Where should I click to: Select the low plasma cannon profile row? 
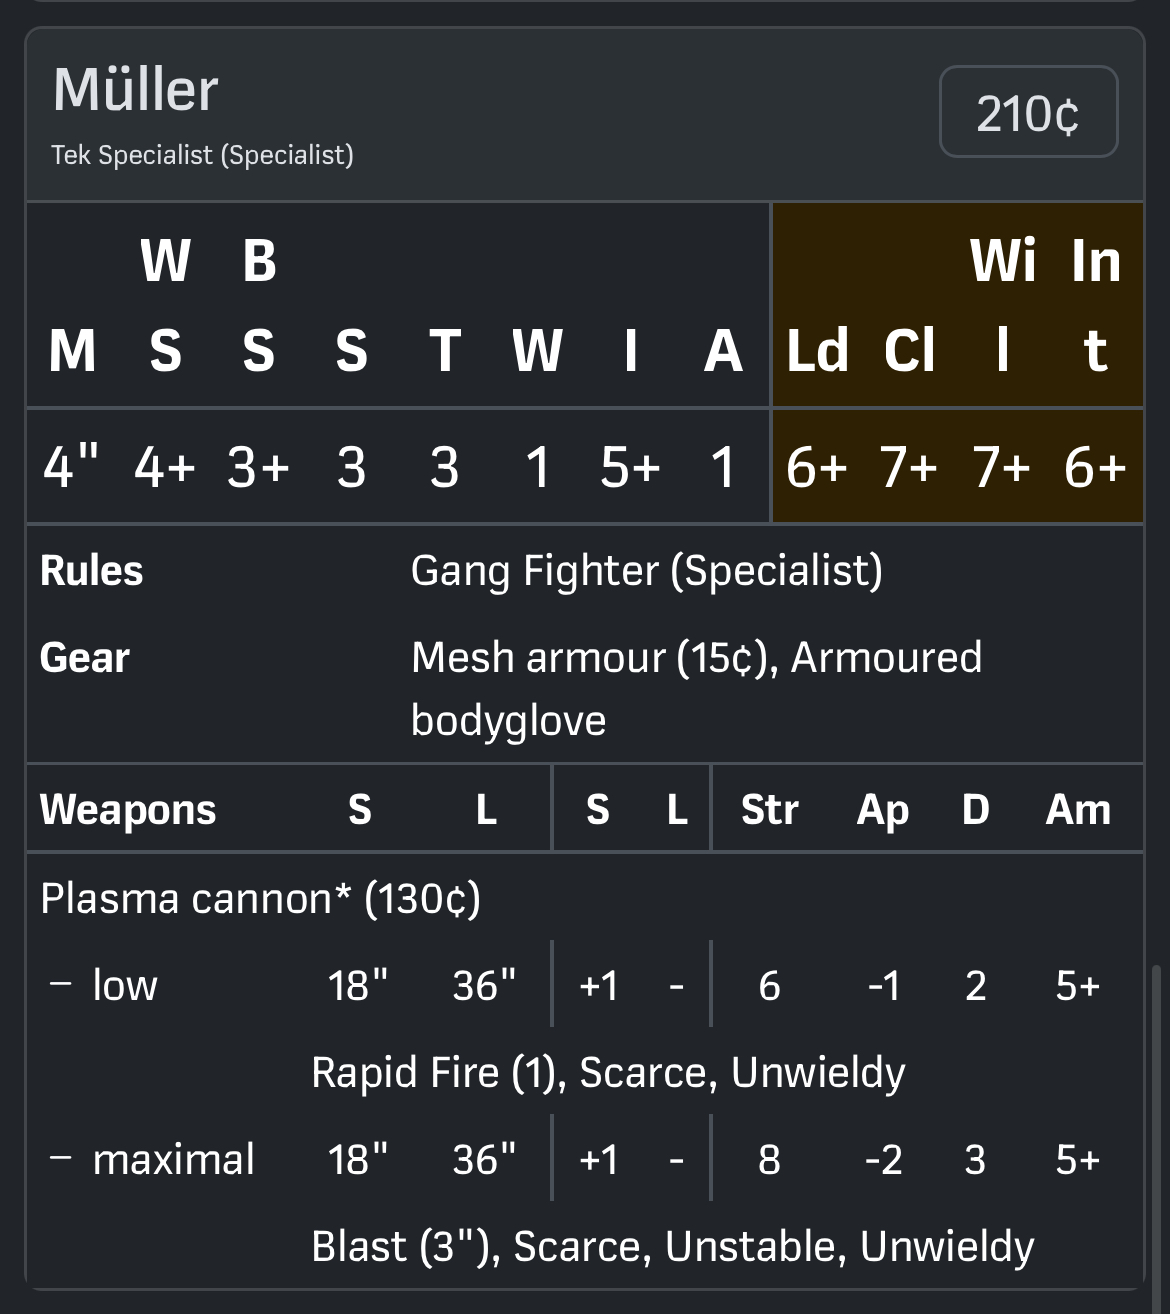click(x=125, y=985)
